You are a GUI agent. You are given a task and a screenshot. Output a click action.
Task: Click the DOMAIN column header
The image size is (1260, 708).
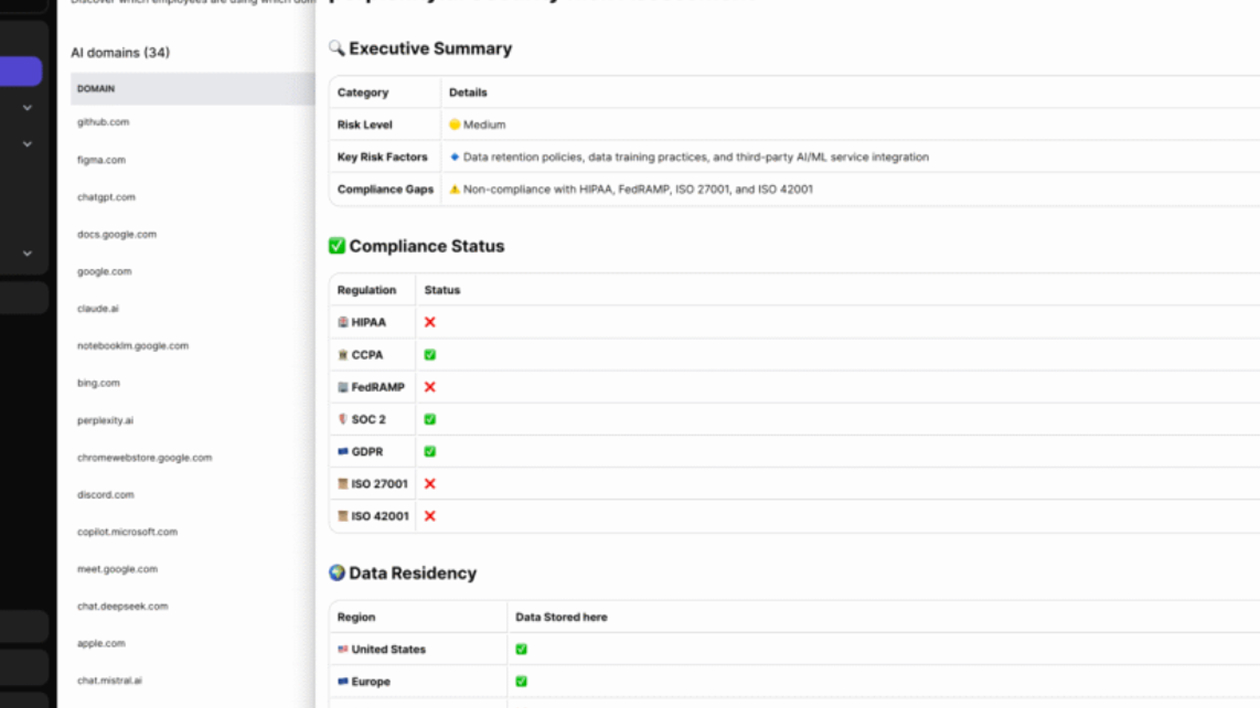click(96, 89)
